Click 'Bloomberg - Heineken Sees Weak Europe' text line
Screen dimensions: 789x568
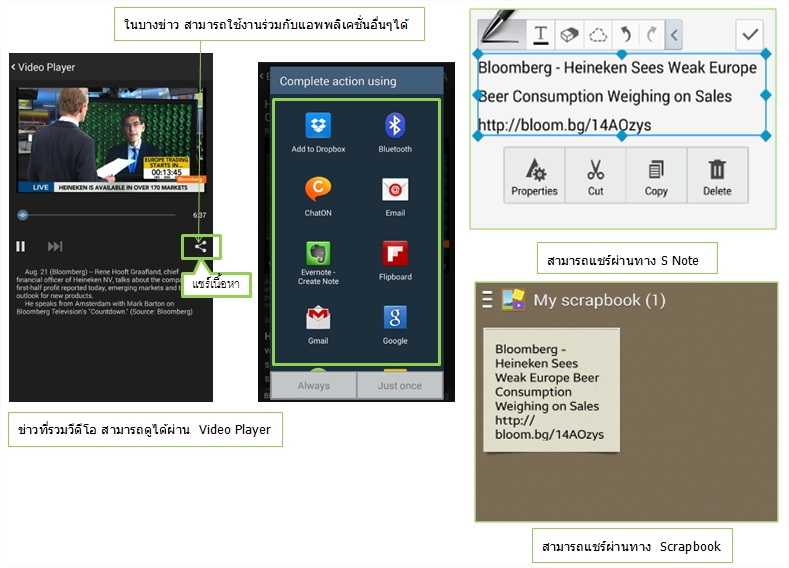point(617,67)
